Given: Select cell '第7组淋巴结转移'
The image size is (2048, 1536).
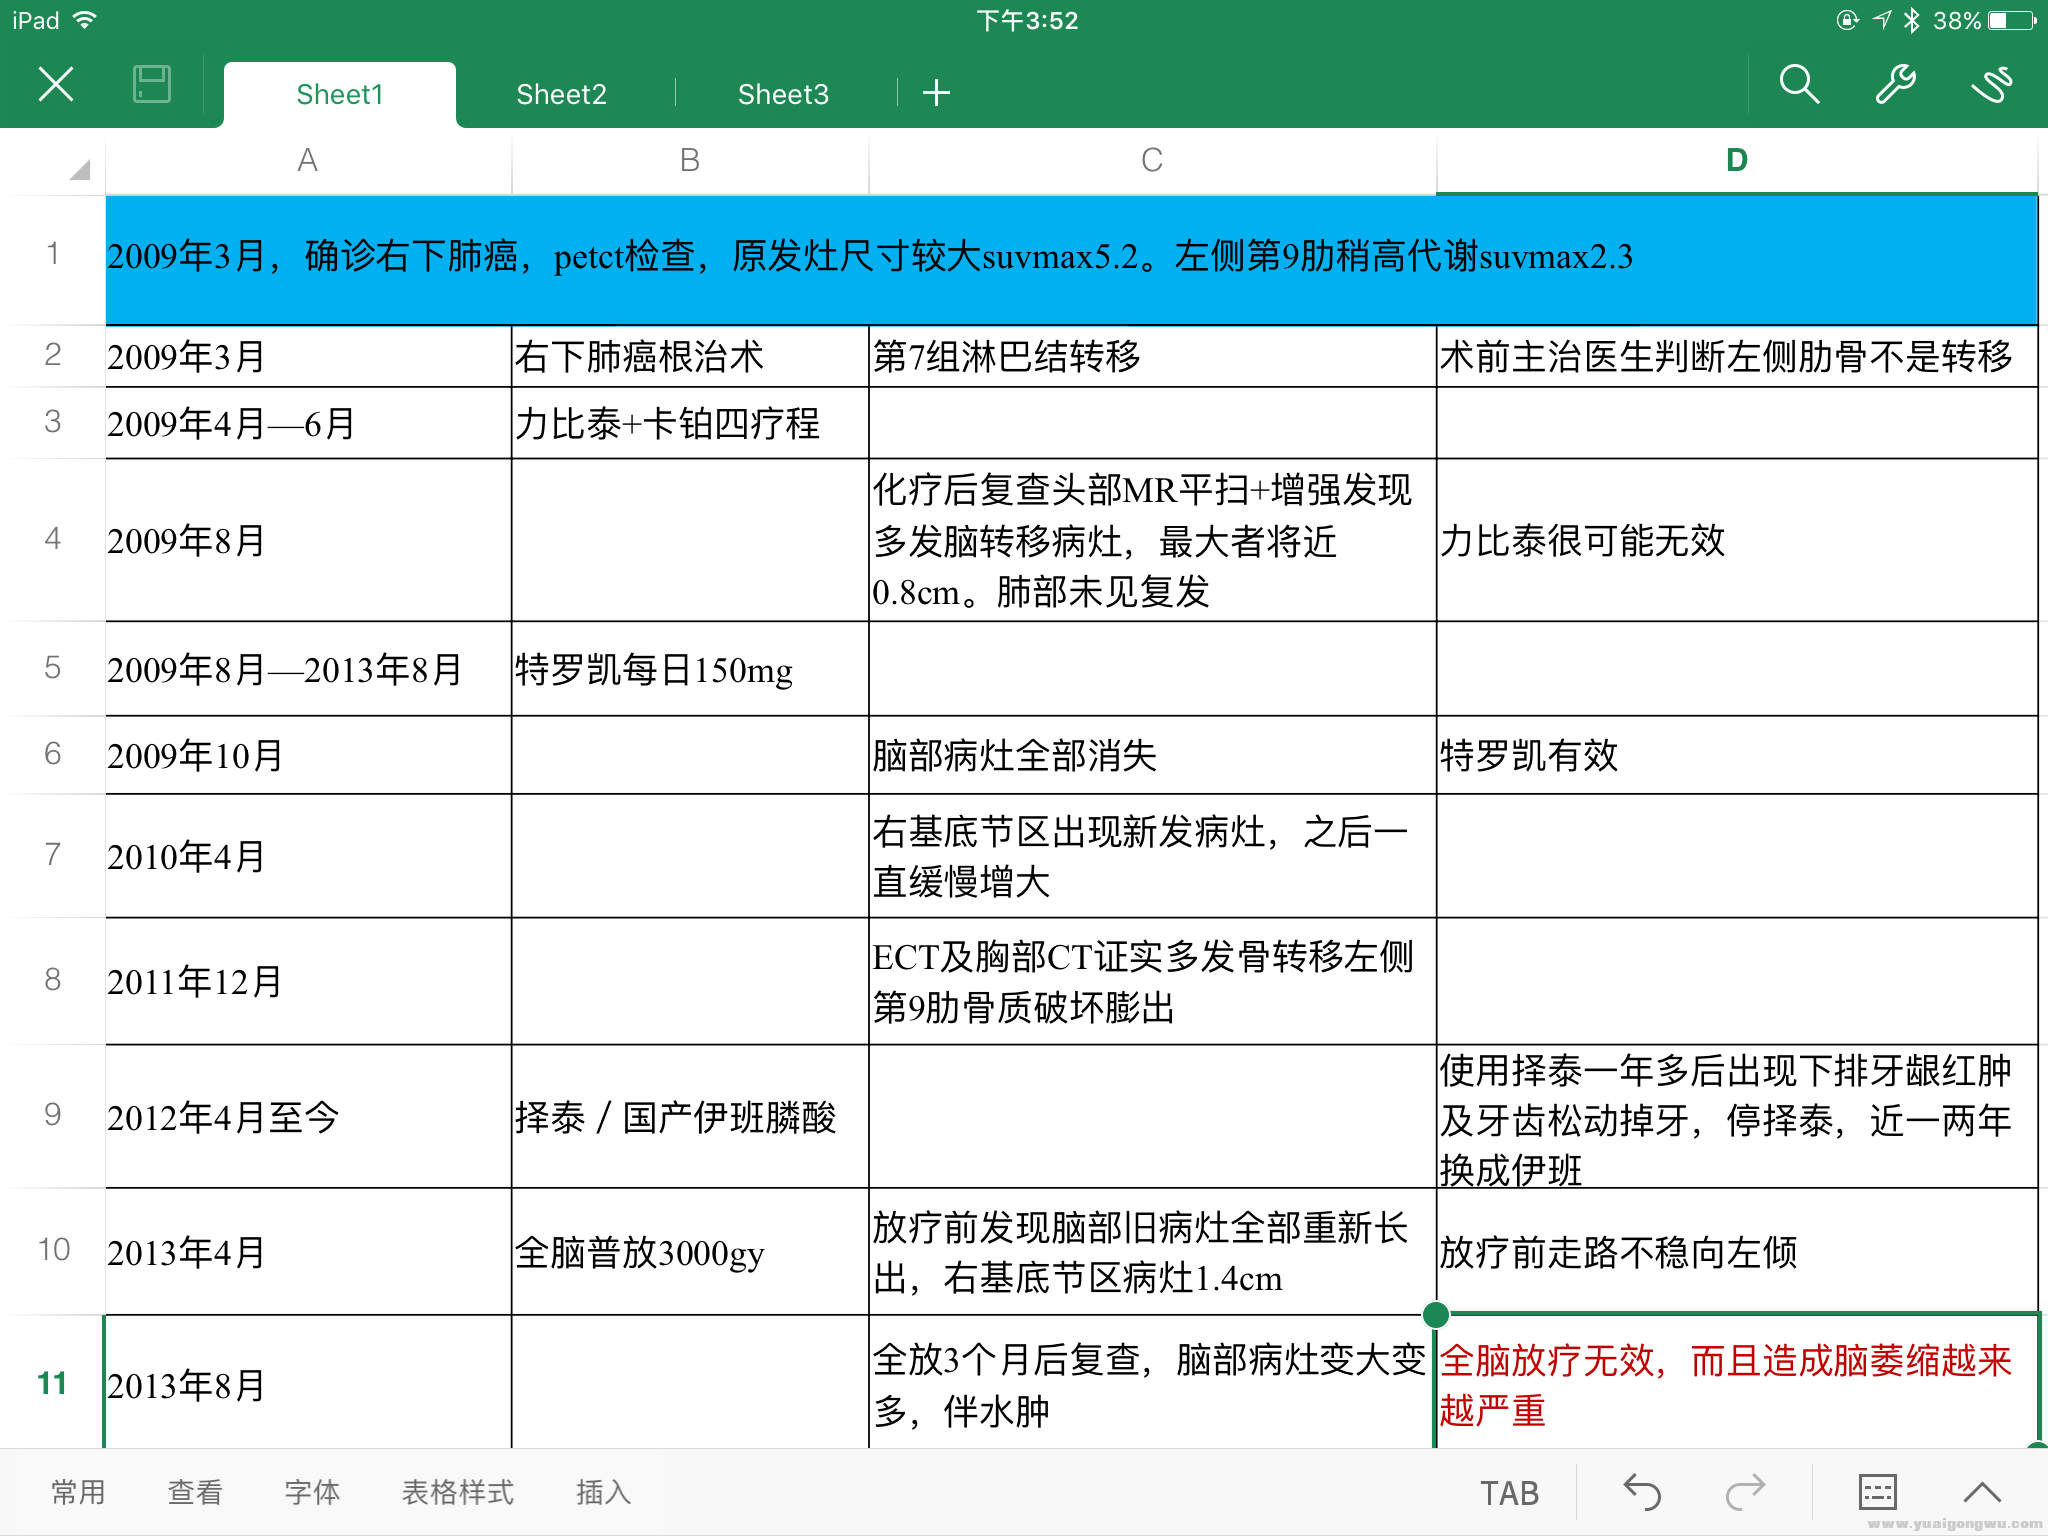Looking at the screenshot, I should coord(1152,357).
